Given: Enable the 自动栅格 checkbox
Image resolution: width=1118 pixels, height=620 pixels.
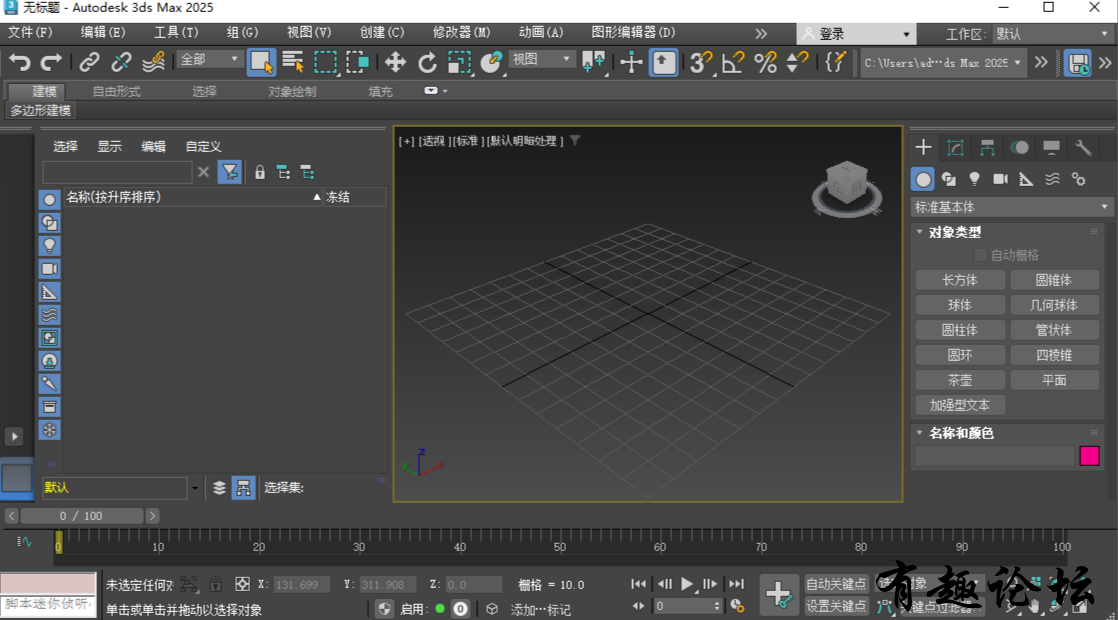Looking at the screenshot, I should (x=980, y=255).
